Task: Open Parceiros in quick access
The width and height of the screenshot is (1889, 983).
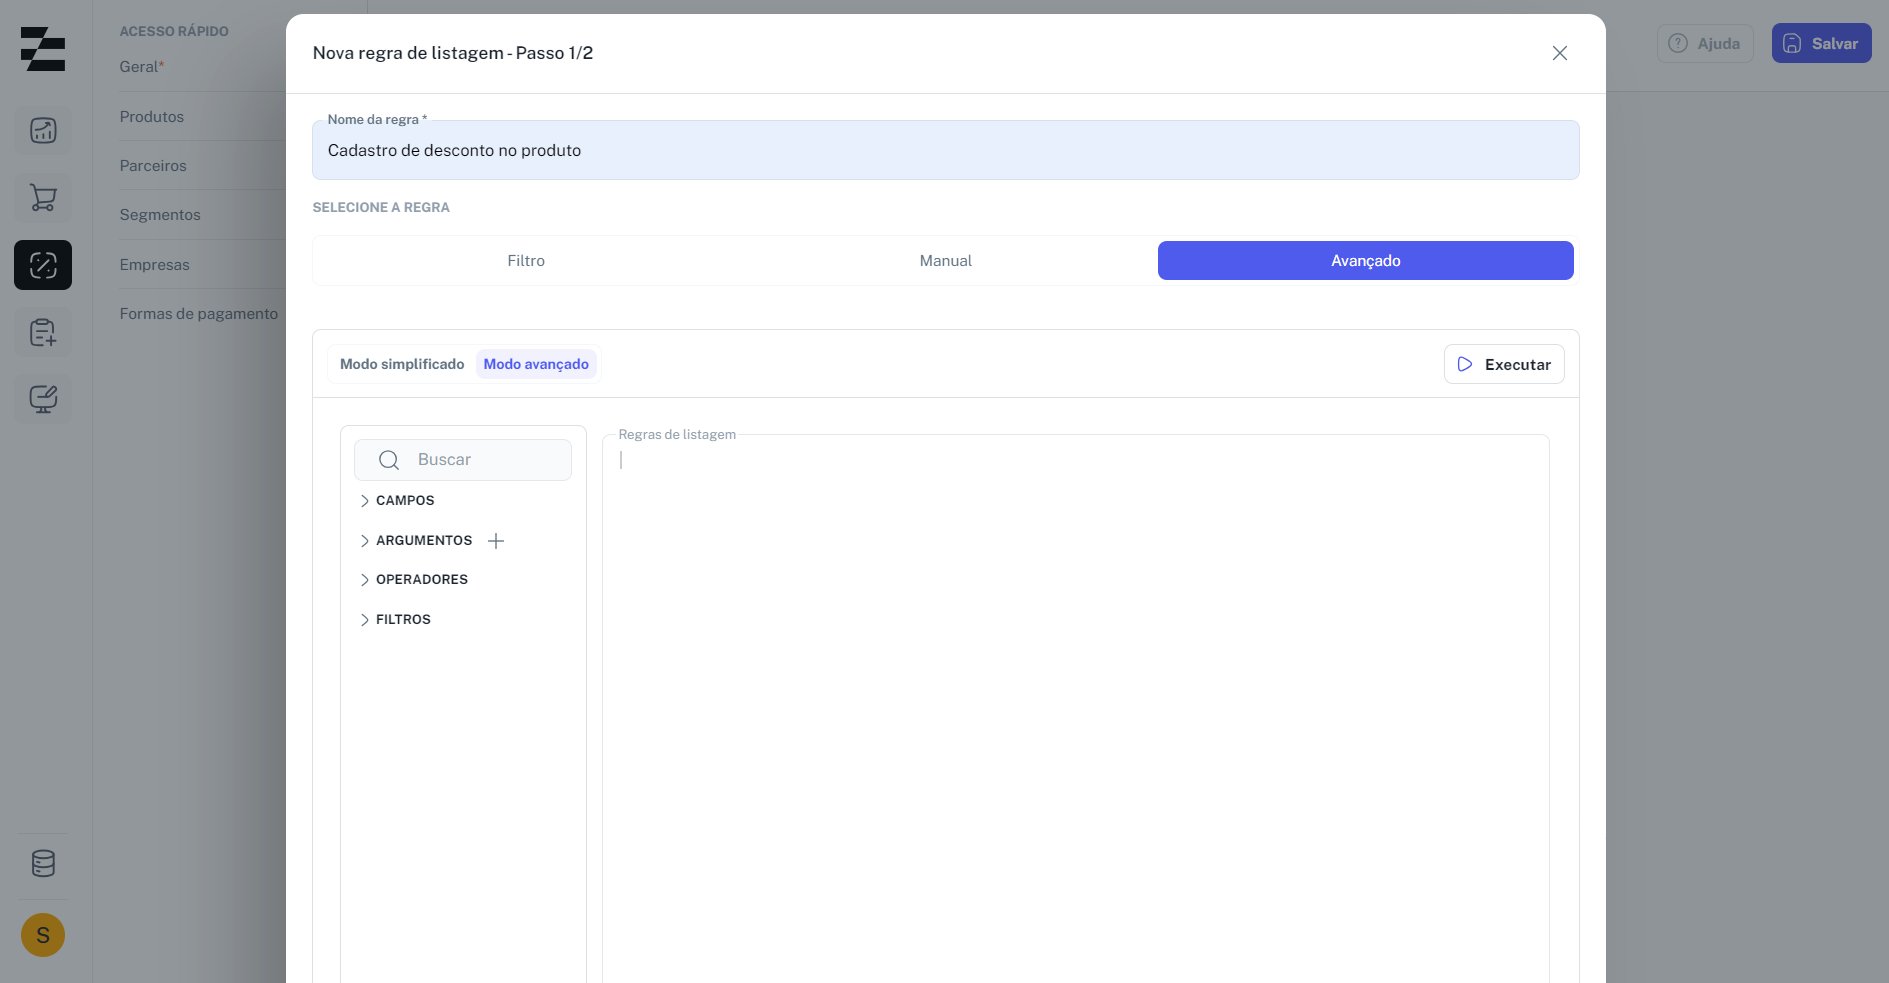Action: click(x=153, y=166)
